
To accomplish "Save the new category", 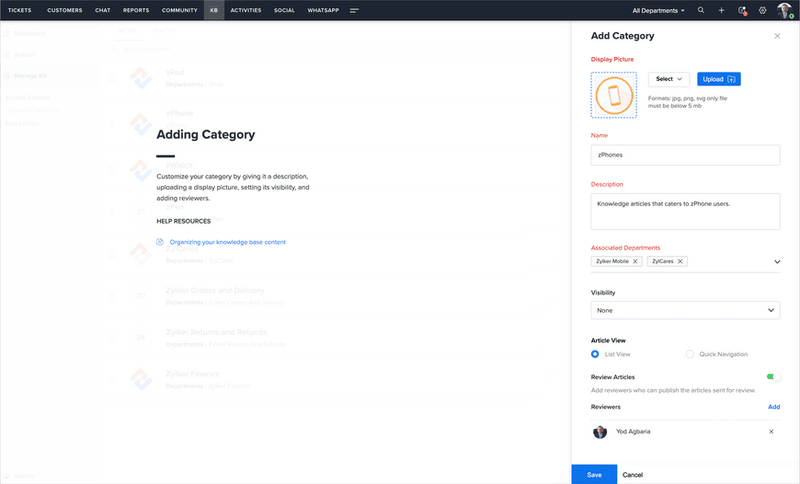I will [x=594, y=474].
